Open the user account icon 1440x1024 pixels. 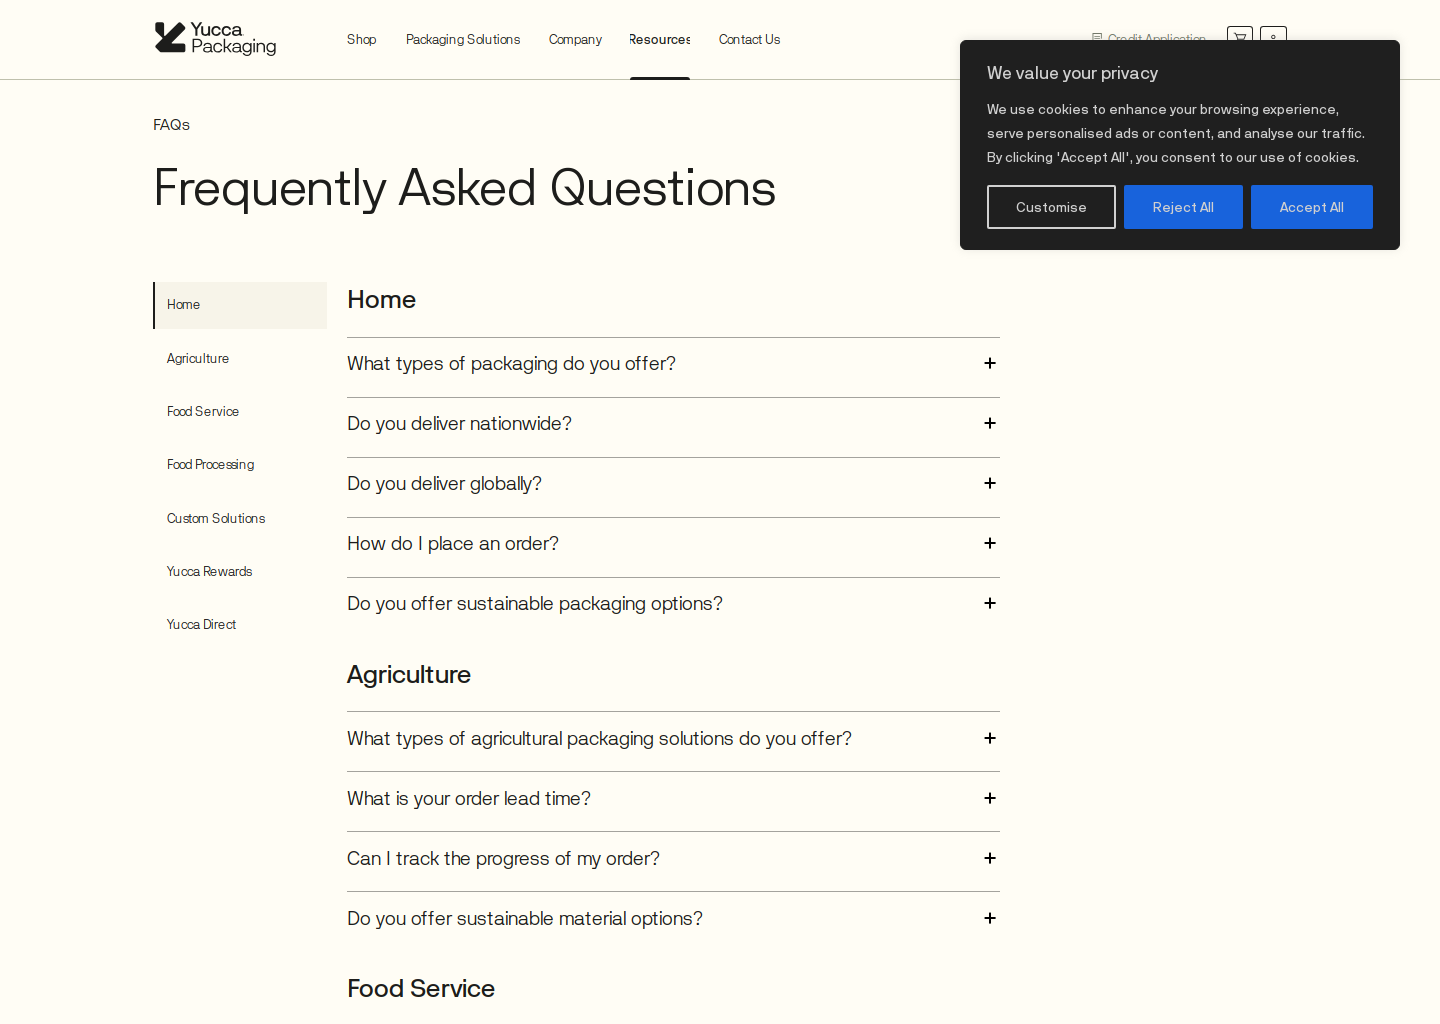[1273, 38]
